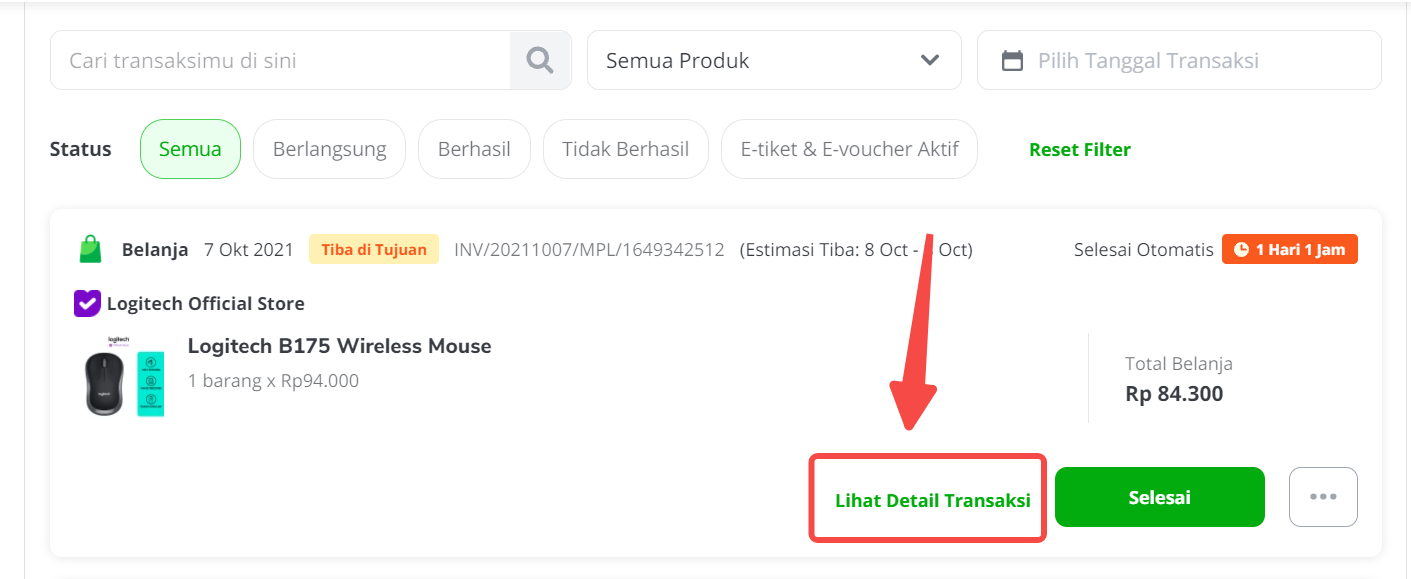Open the three-dots more options button

(x=1323, y=497)
